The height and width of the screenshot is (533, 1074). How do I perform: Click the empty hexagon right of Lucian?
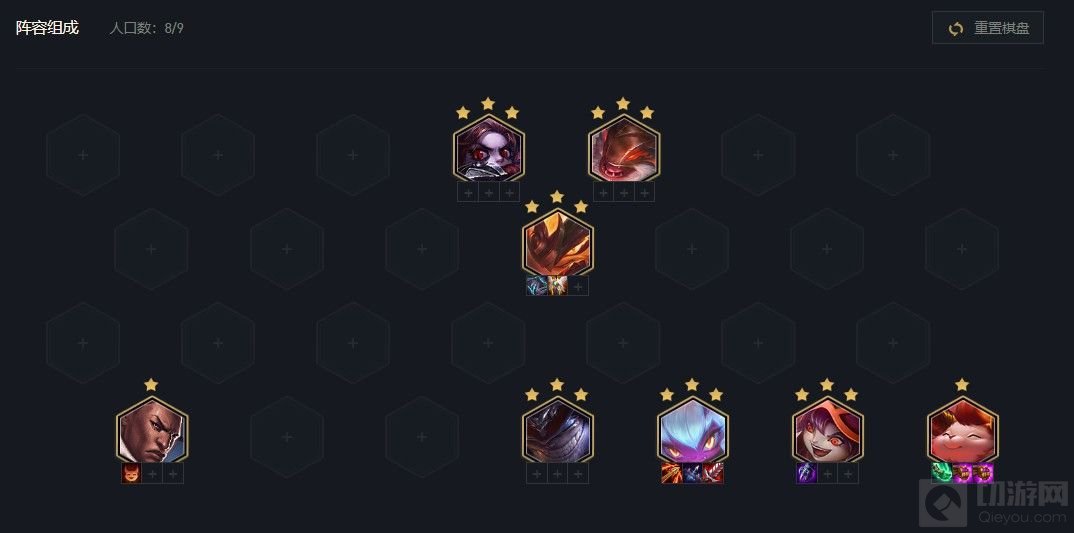287,437
